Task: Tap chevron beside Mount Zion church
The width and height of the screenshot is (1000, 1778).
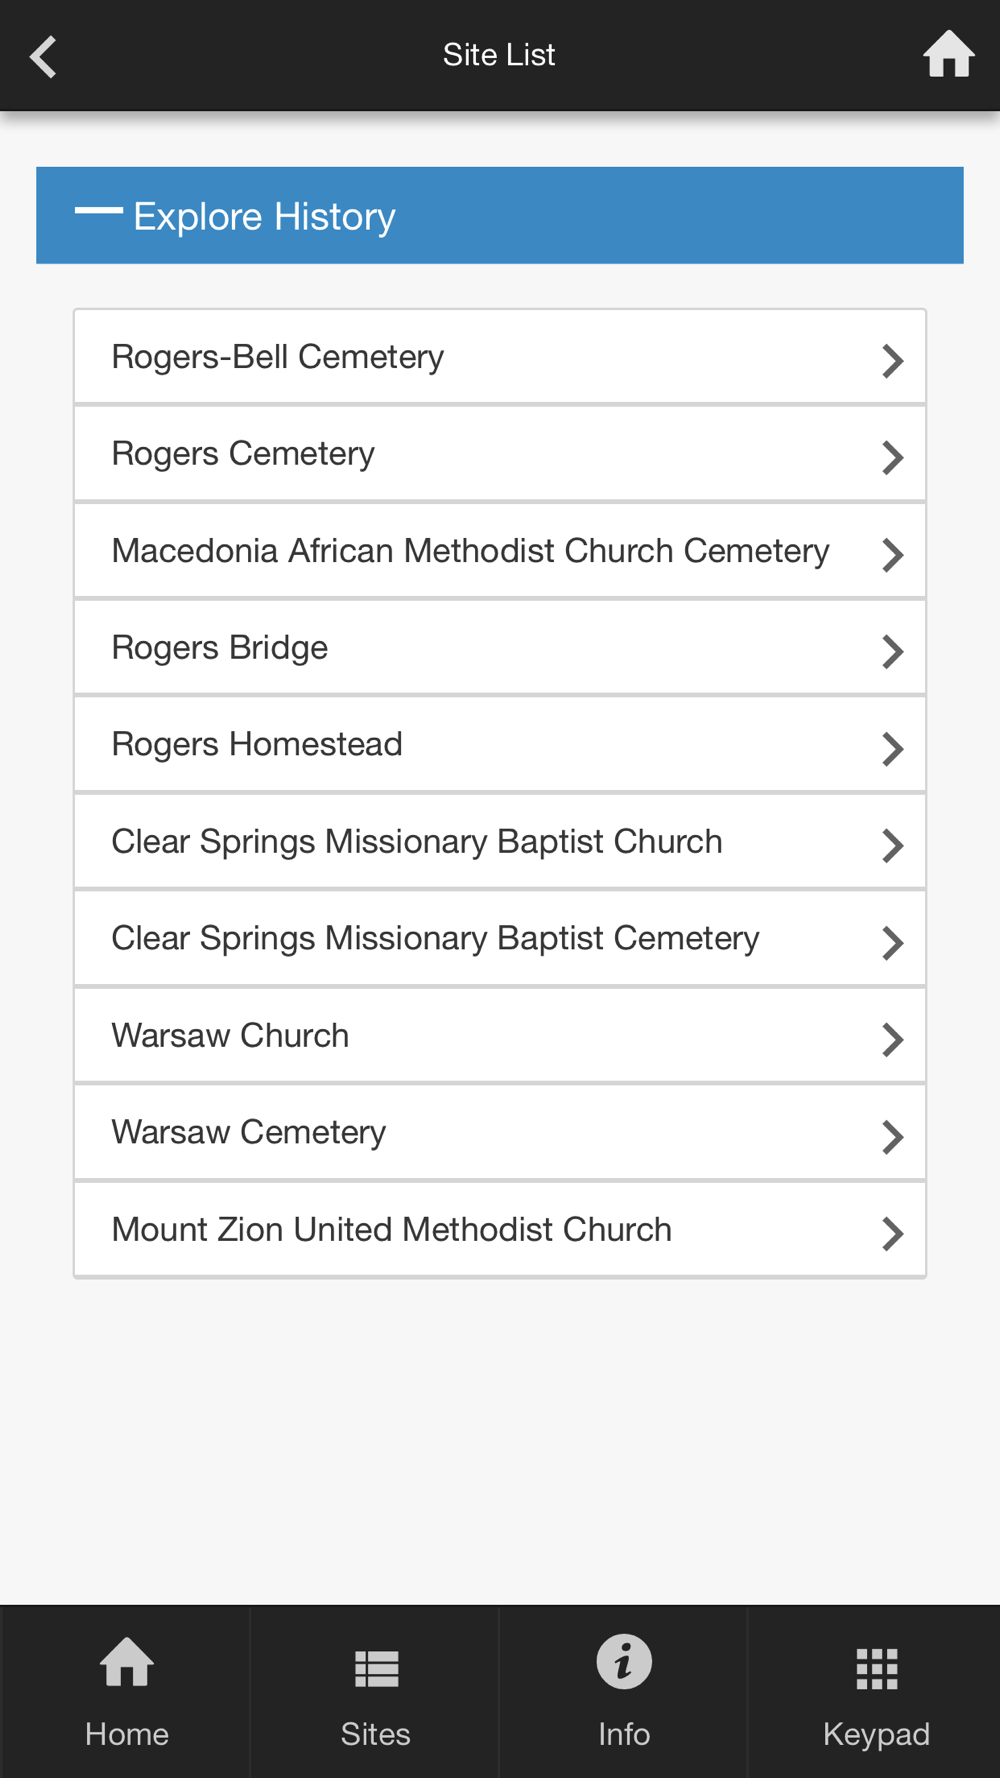Action: click(892, 1233)
